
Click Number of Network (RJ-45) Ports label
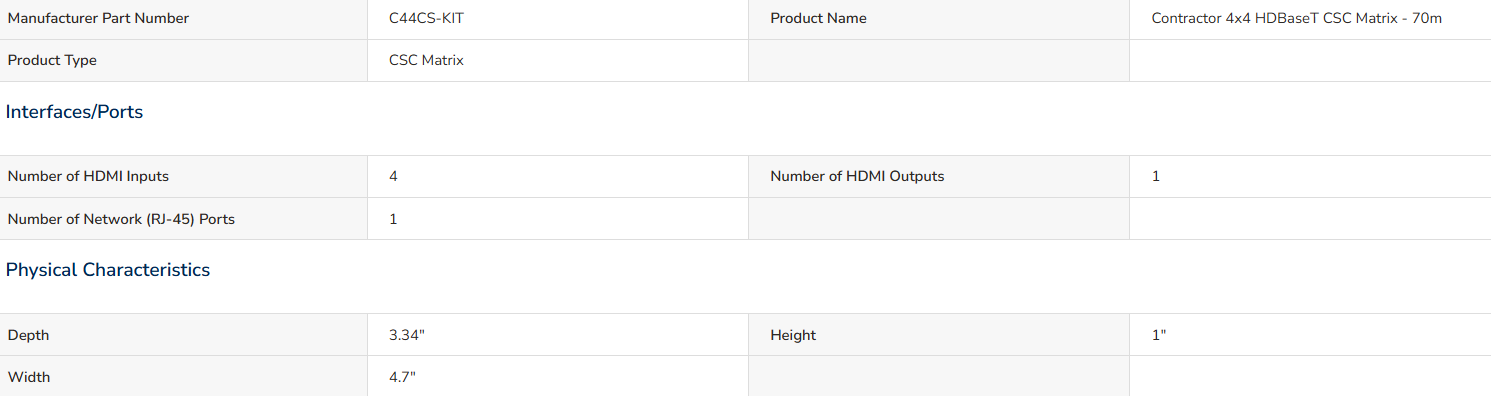click(121, 218)
